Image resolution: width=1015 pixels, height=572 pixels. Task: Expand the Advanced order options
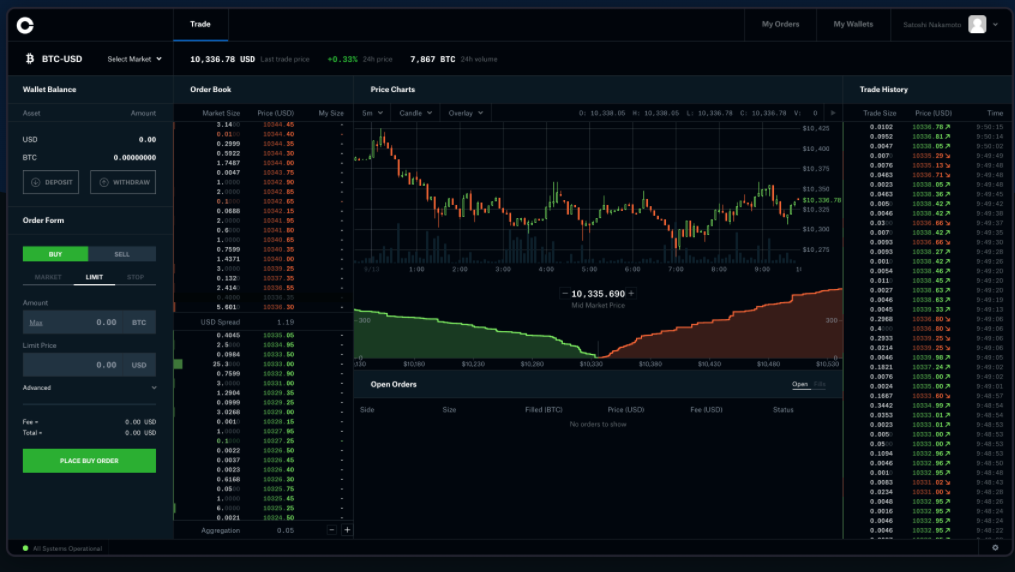89,388
